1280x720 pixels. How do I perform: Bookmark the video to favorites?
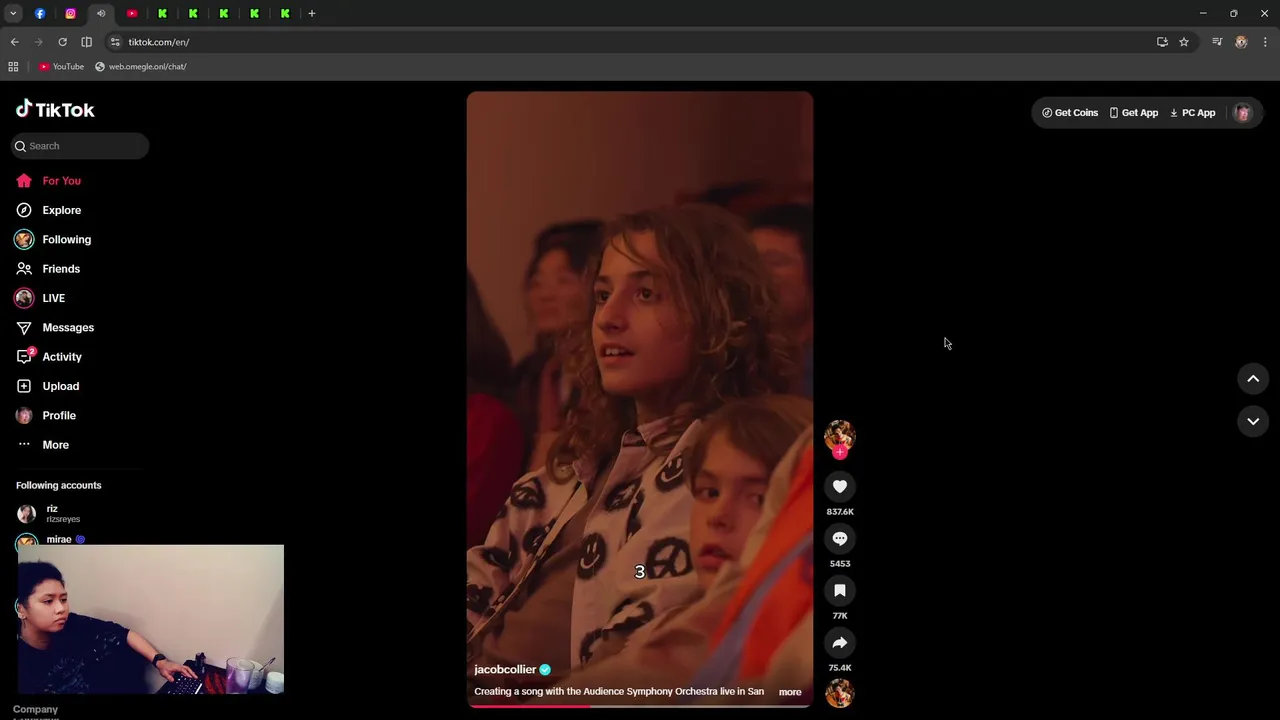[x=840, y=591]
